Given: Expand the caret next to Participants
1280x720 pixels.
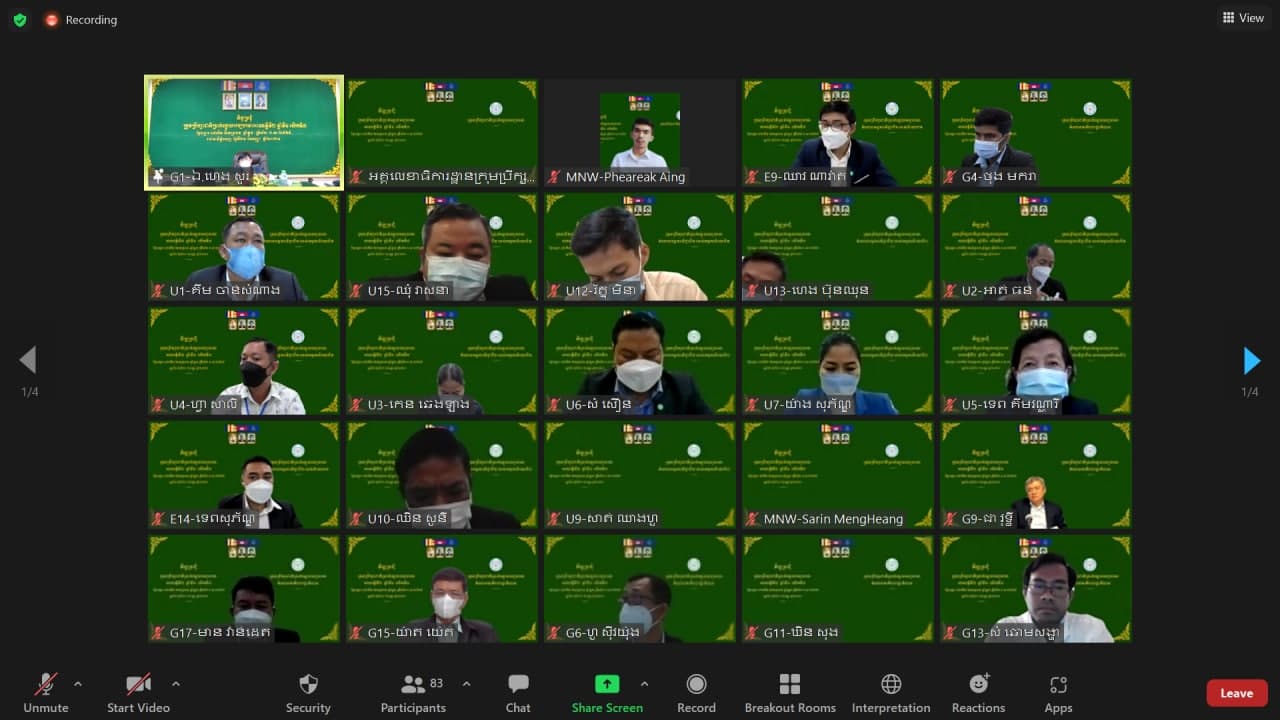Looking at the screenshot, I should 466,684.
